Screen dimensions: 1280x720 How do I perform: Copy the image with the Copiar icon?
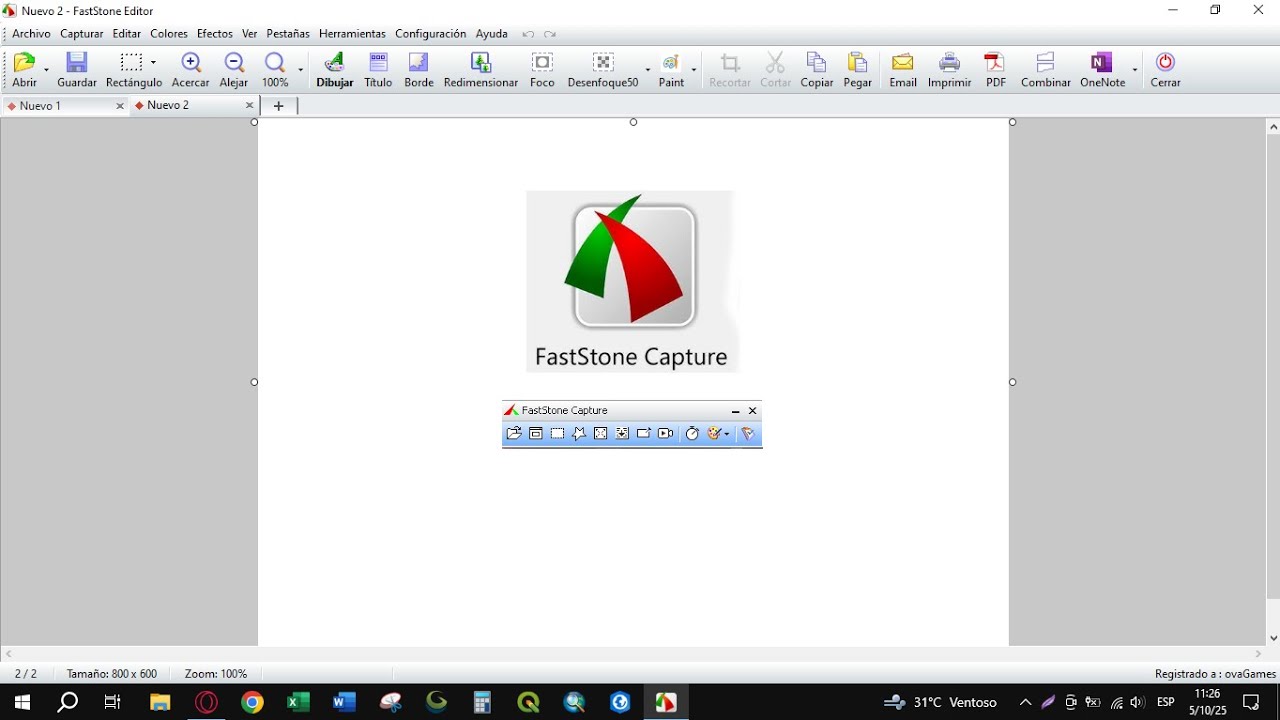coord(817,70)
